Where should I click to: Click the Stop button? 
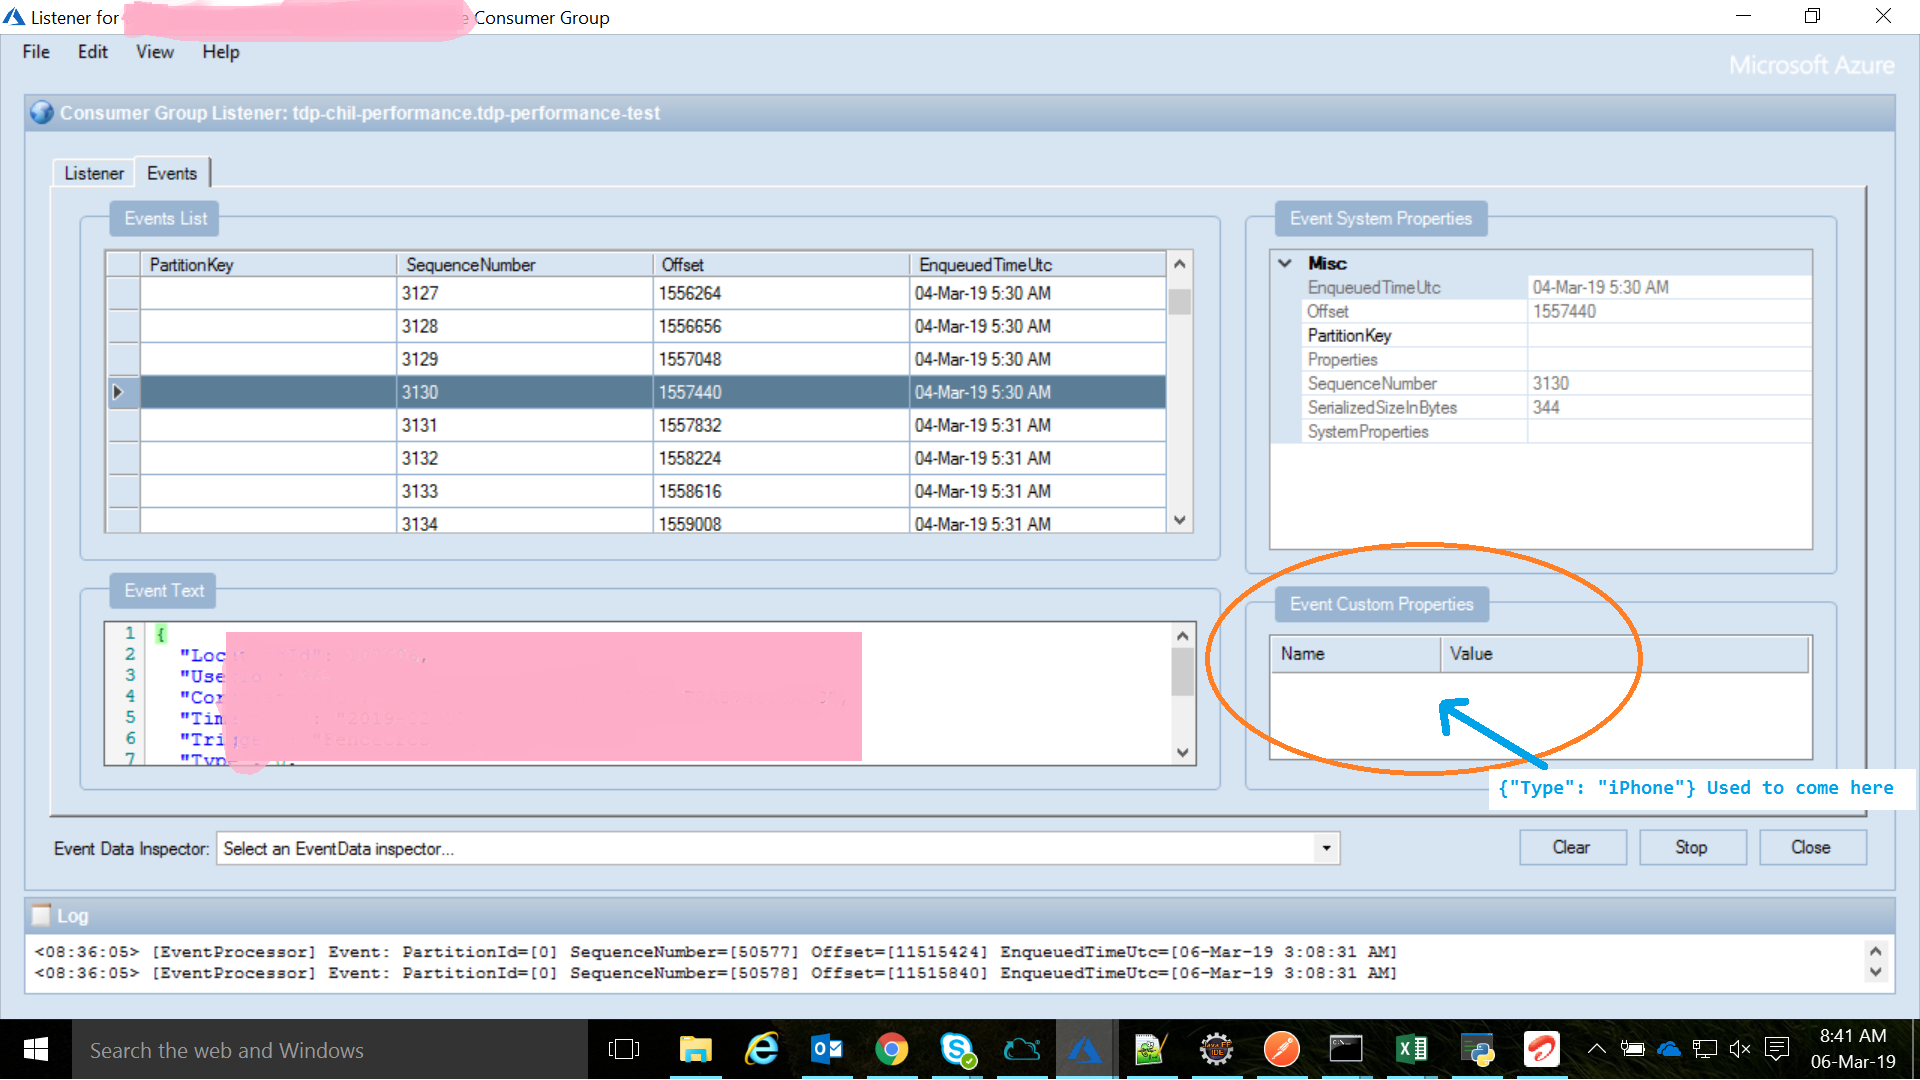(x=1692, y=847)
